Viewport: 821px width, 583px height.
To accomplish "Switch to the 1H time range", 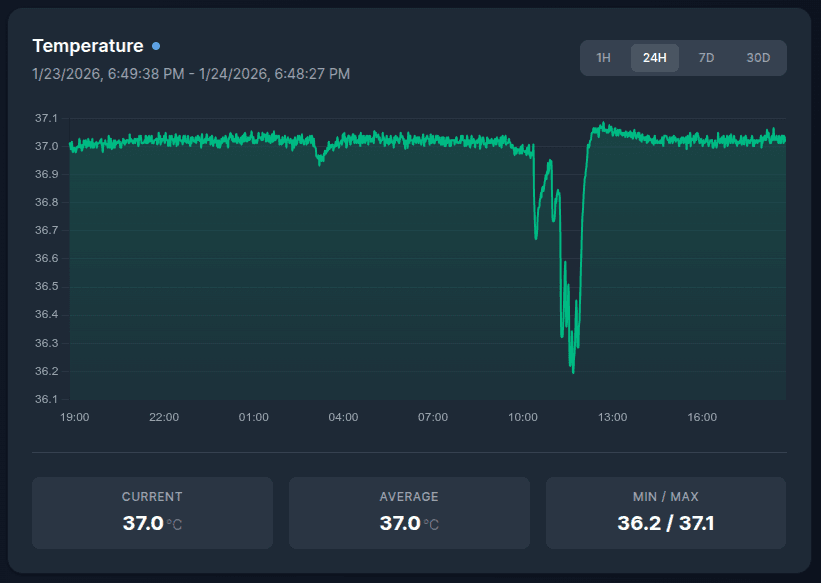I will click(603, 57).
